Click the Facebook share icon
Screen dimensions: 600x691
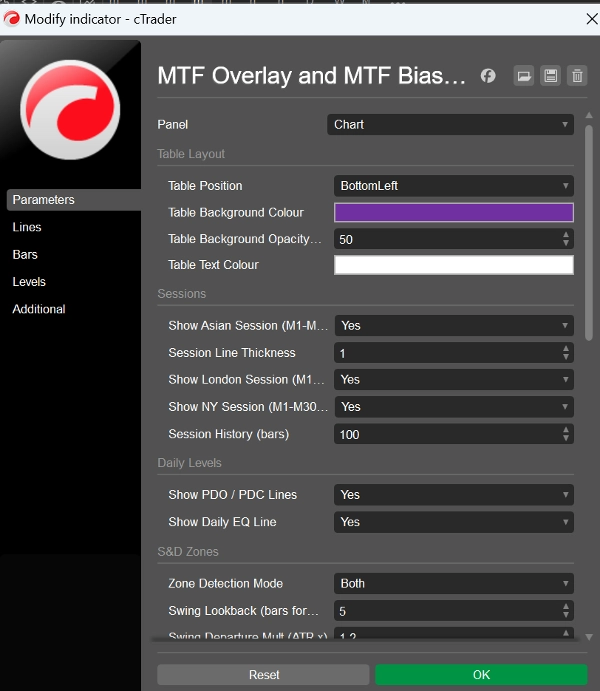tap(488, 76)
